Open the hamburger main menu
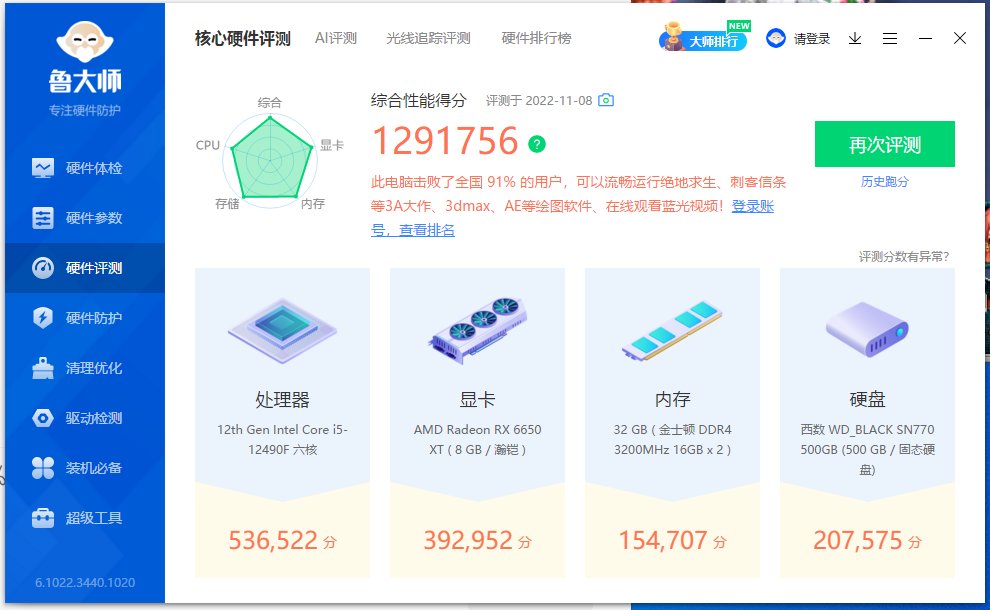Screen dimensions: 990x610 pos(890,39)
